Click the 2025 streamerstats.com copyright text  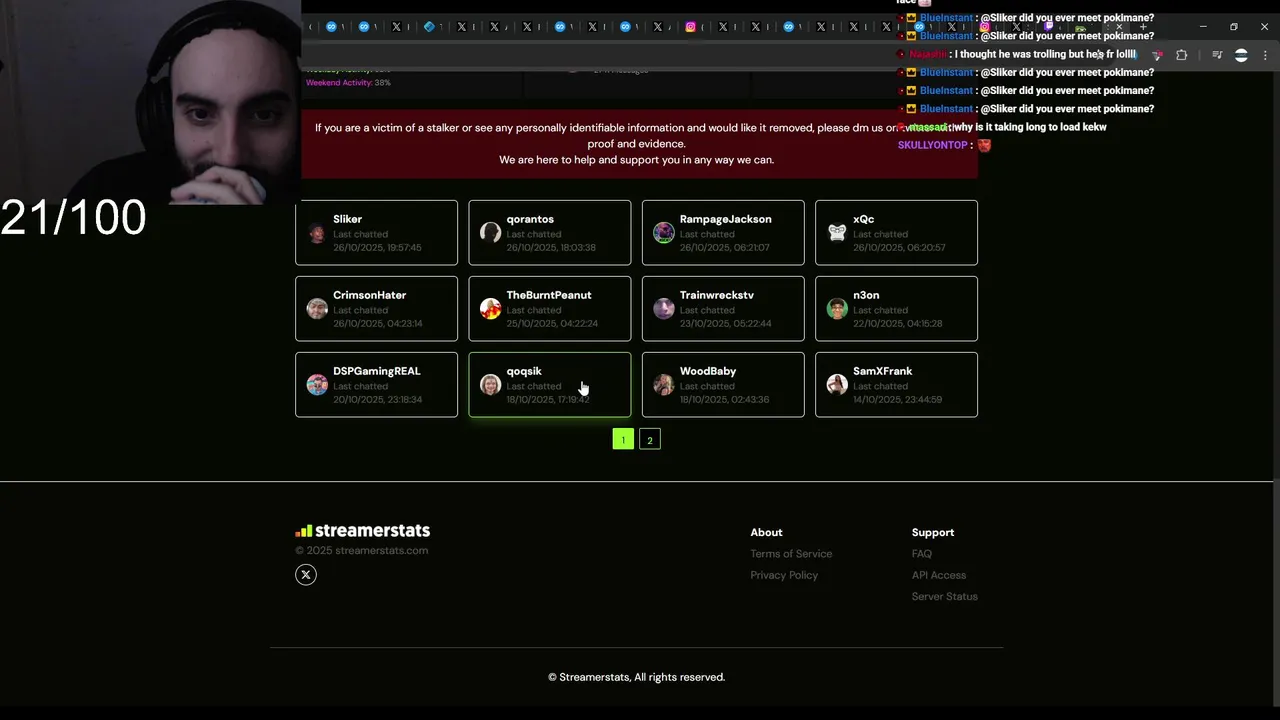pyautogui.click(x=362, y=551)
